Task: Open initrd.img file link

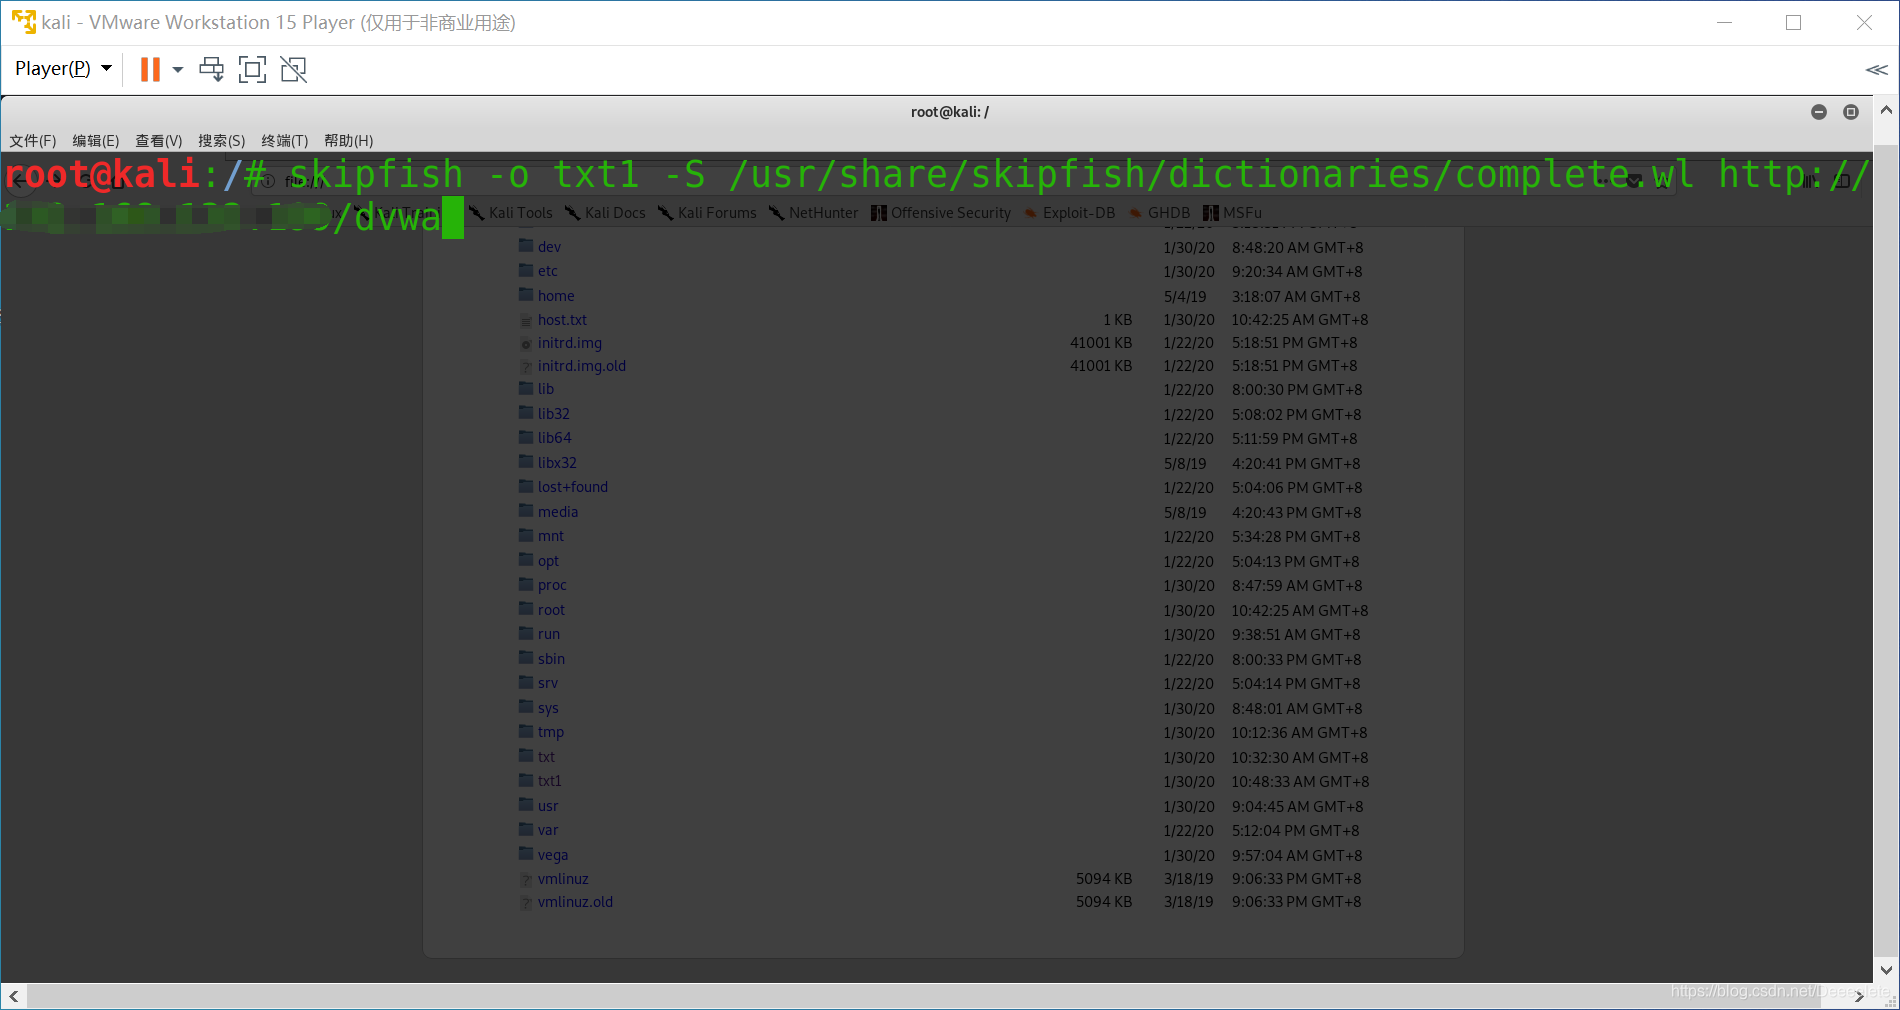Action: click(x=570, y=343)
